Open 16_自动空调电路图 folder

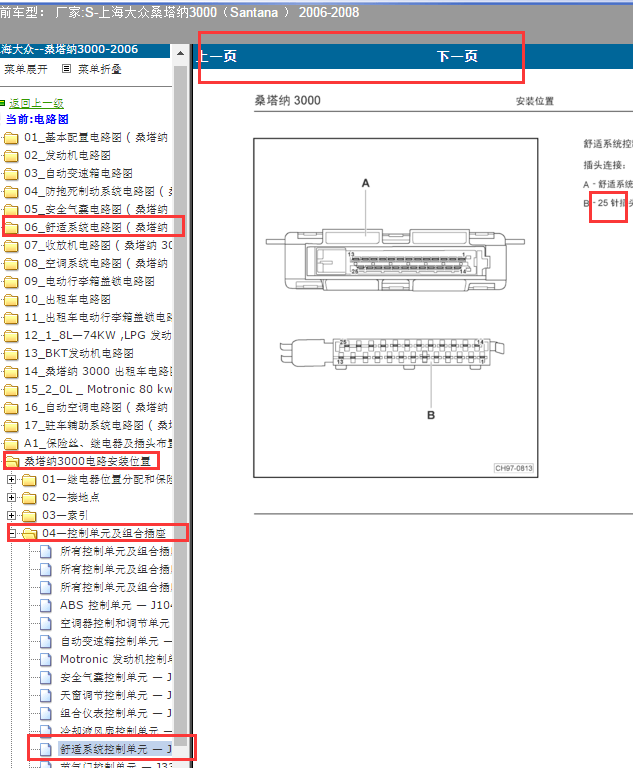point(96,408)
